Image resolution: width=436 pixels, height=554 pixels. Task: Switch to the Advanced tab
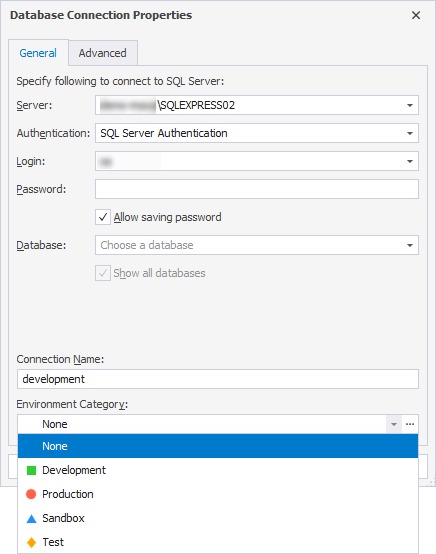102,53
